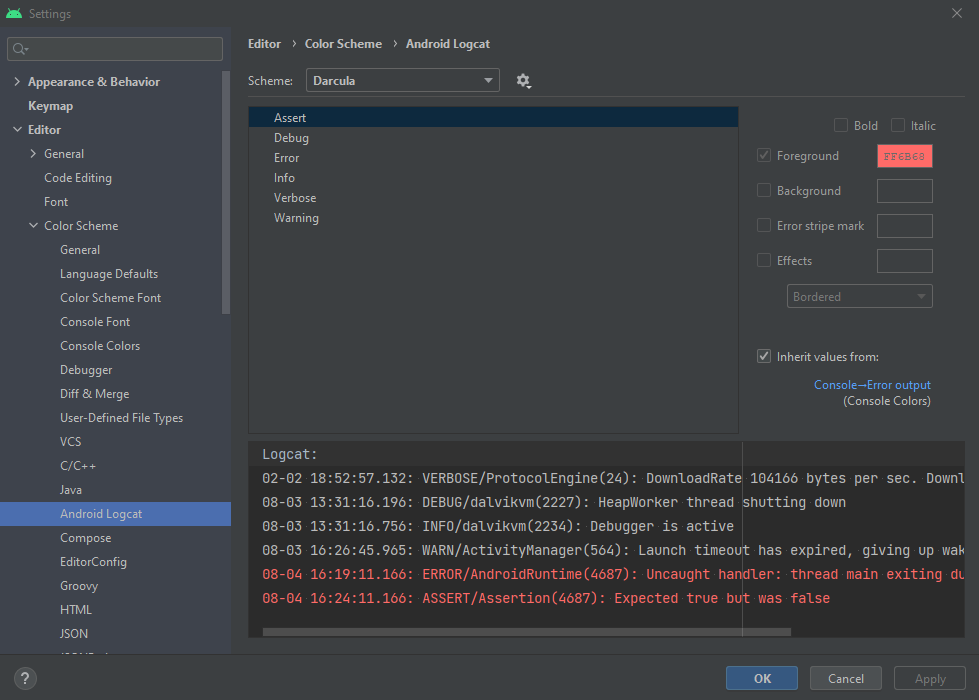Image resolution: width=979 pixels, height=700 pixels.
Task: Click the help question mark icon
Action: point(26,678)
